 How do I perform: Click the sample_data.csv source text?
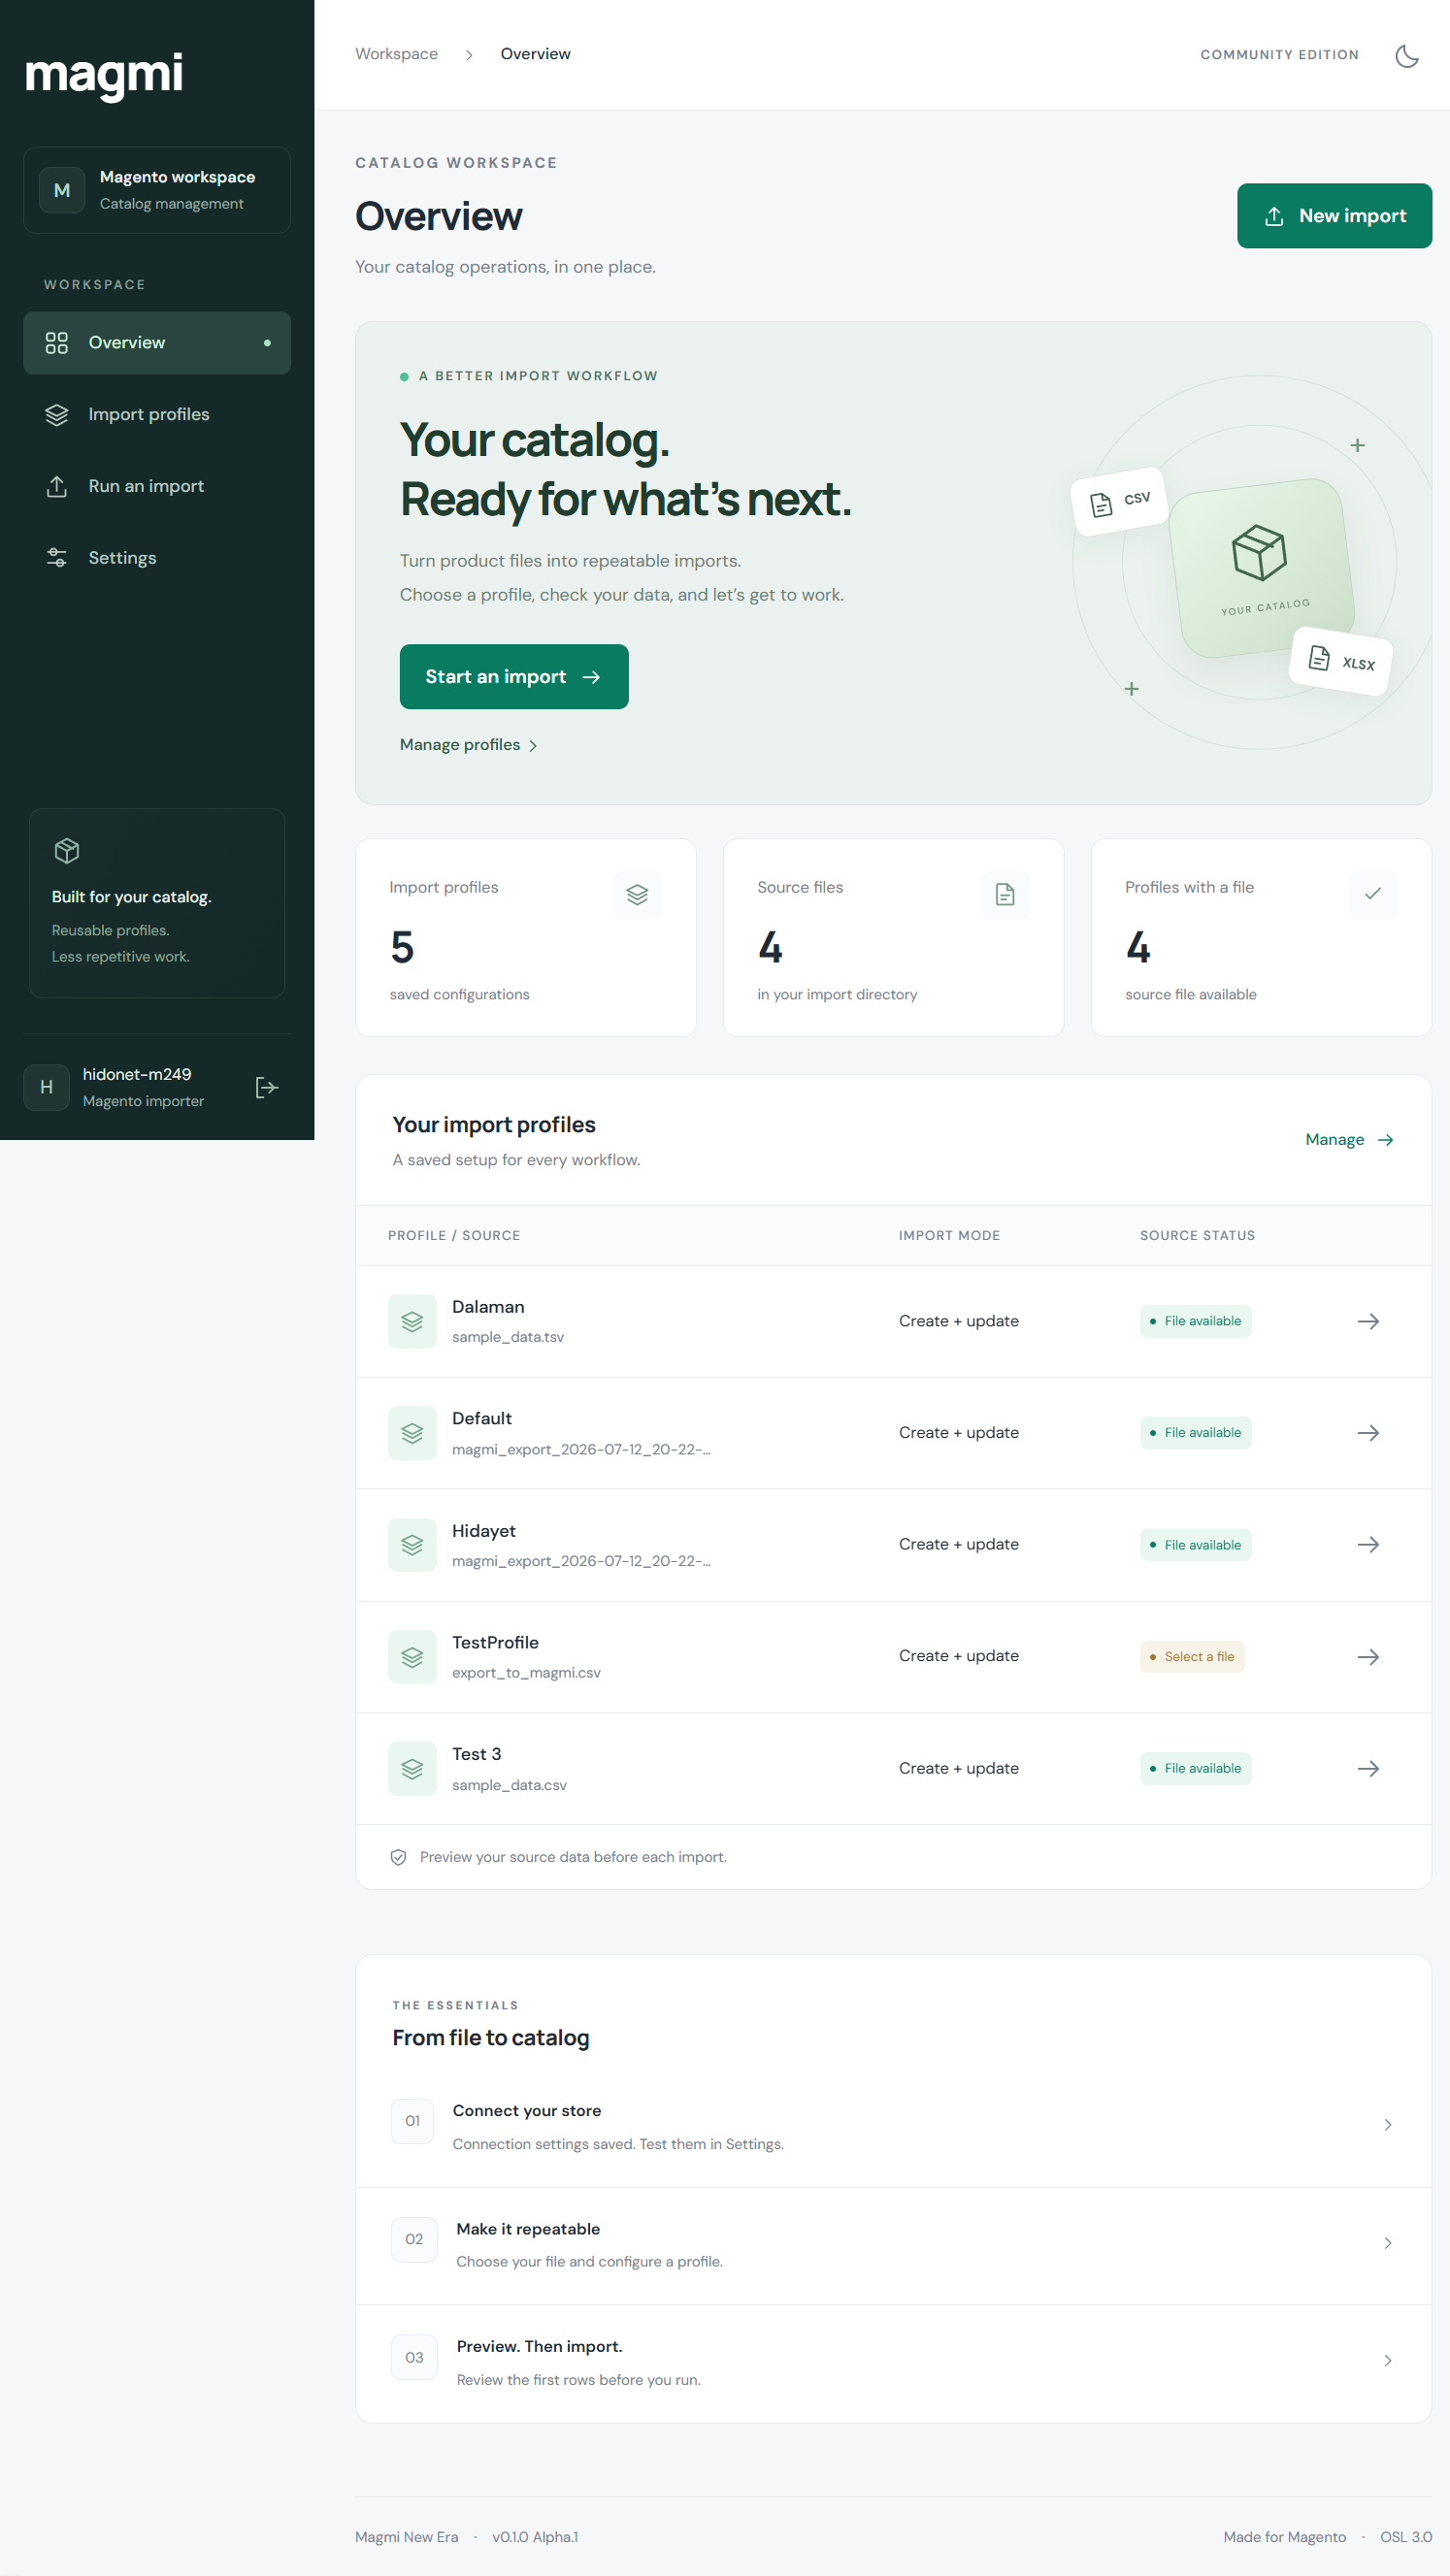point(509,1785)
